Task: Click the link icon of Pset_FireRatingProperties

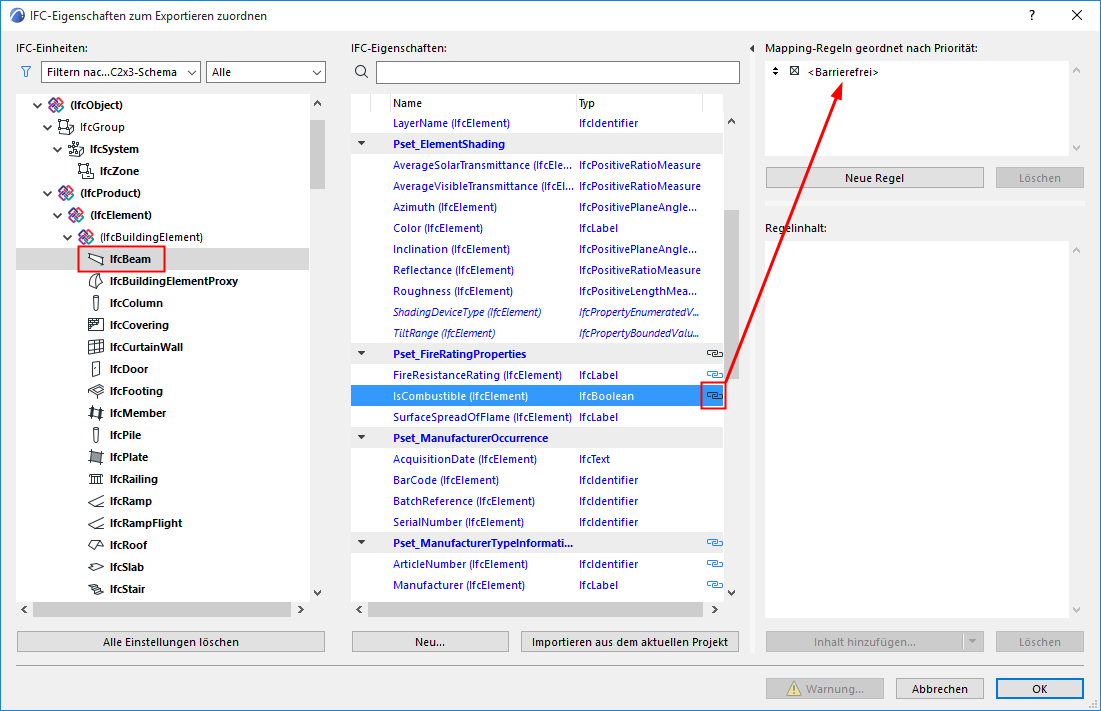Action: 714,354
